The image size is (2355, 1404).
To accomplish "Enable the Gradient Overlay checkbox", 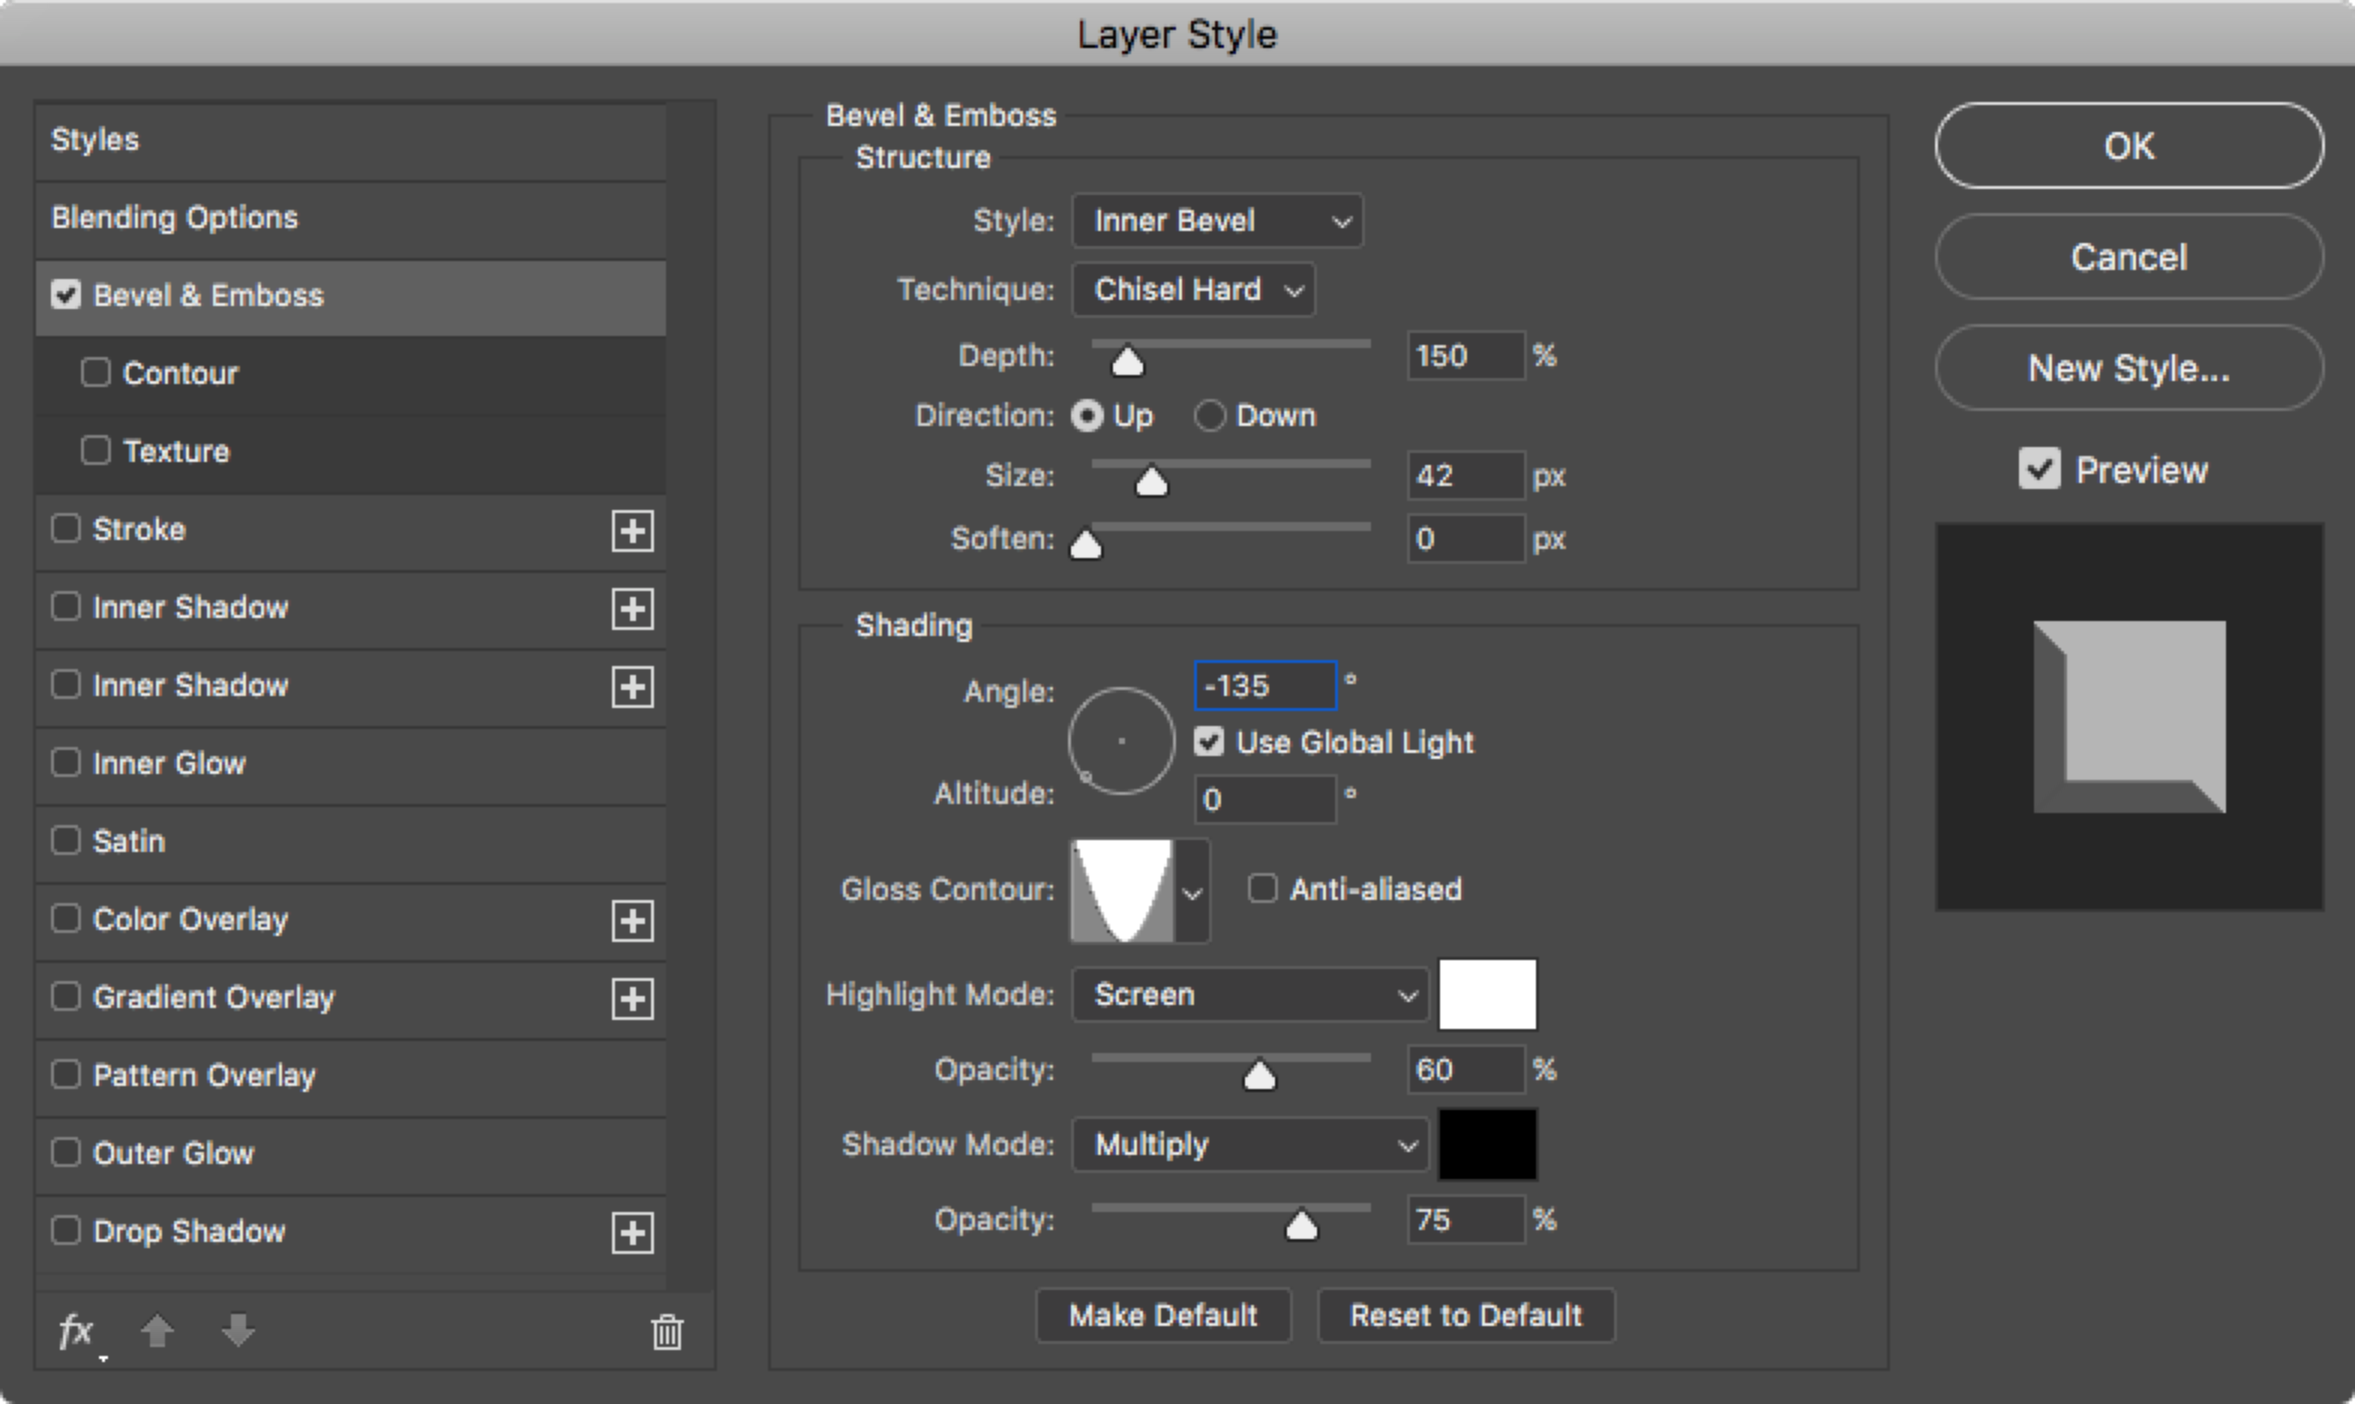I will tap(66, 996).
